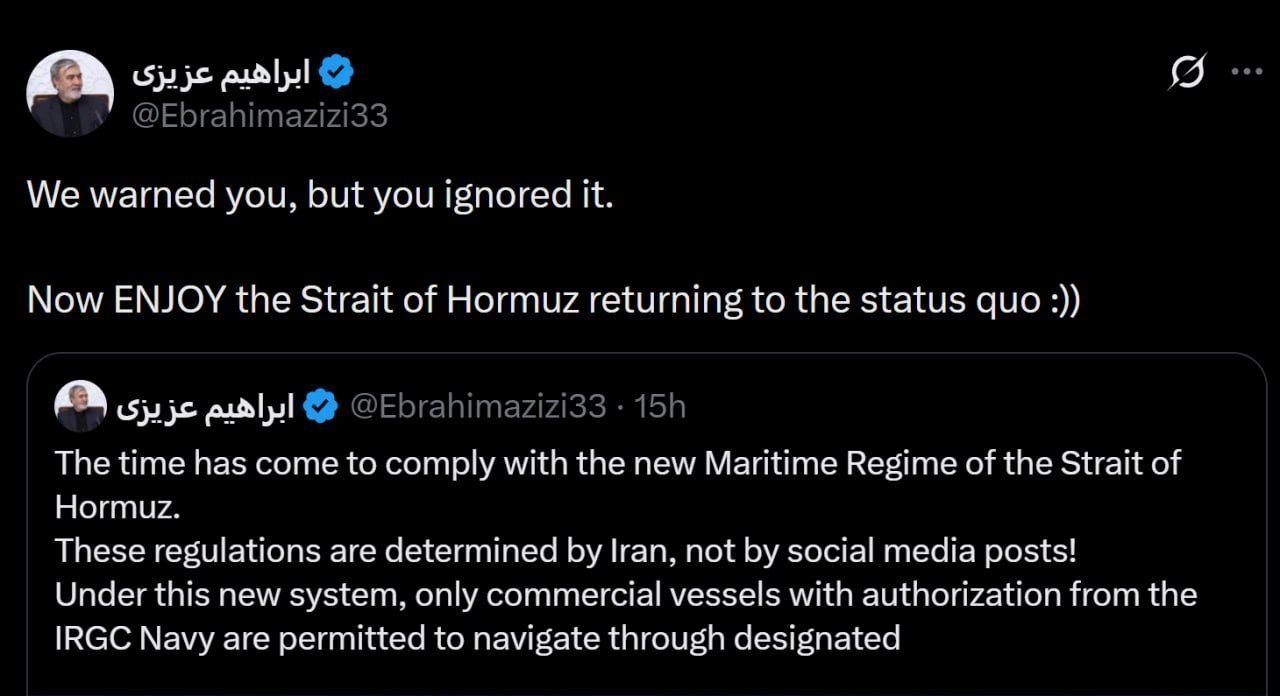Click quoted line starting "Under this new system"
This screenshot has width=1280, height=696.
pyautogui.click(x=625, y=594)
